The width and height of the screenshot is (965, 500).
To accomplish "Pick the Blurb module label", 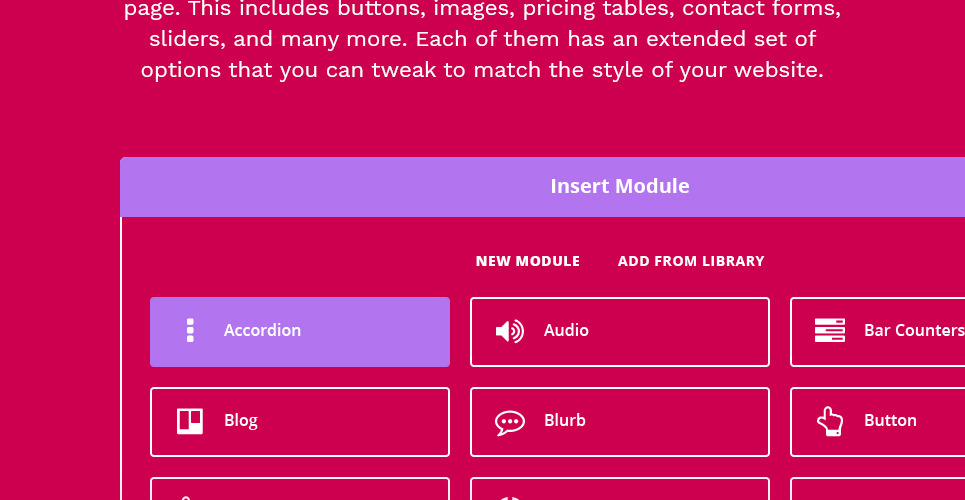I will tap(564, 421).
